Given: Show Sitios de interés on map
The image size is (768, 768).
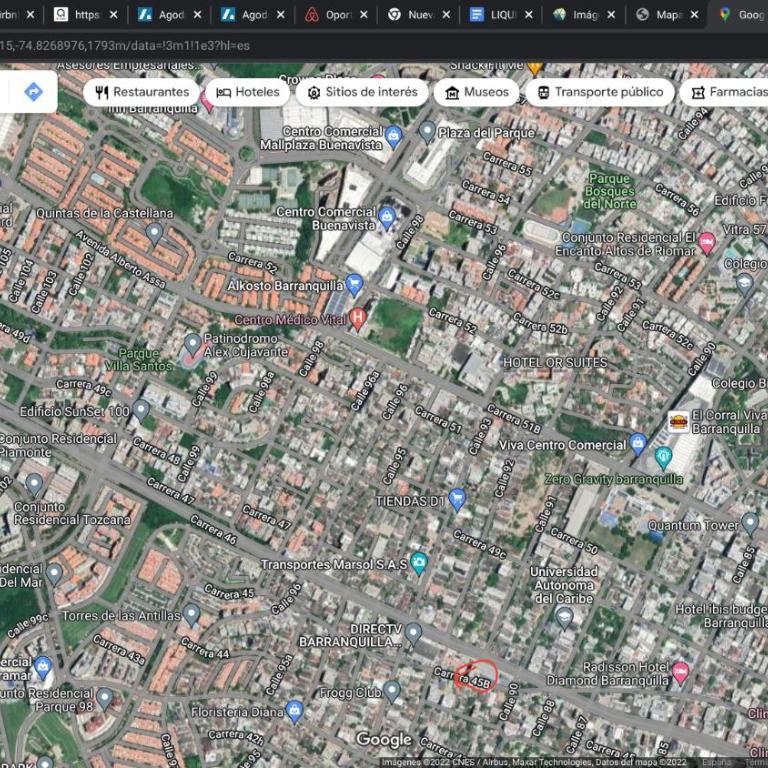Looking at the screenshot, I should (361, 92).
